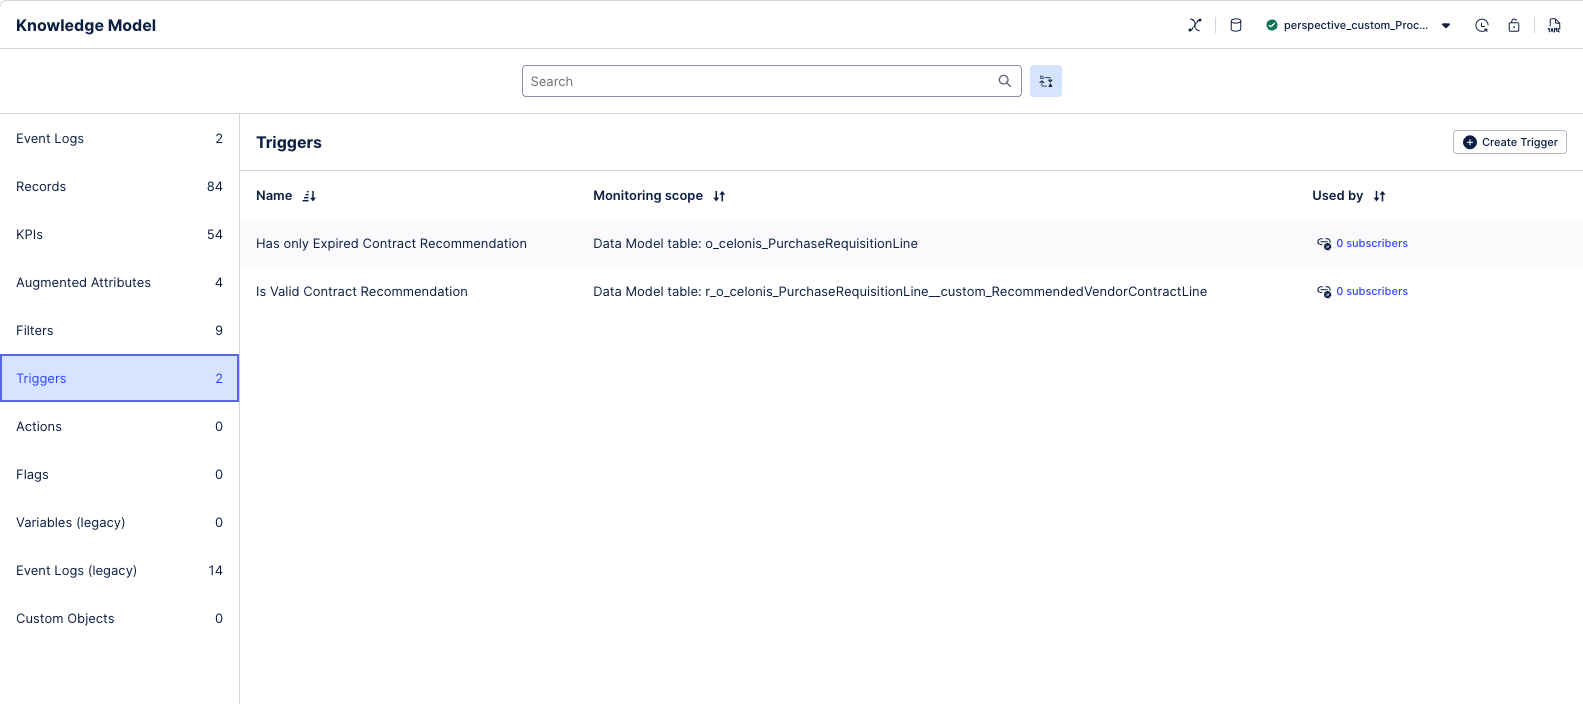Image resolution: width=1583 pixels, height=704 pixels.
Task: Expand the perspective_custom_Proc data model dropdown
Action: 1446,25
